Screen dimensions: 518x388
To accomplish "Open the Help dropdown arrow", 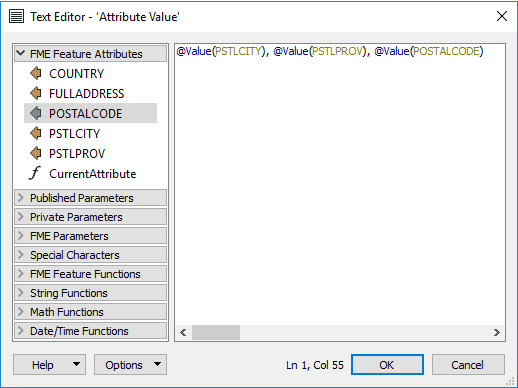I will click(x=77, y=364).
